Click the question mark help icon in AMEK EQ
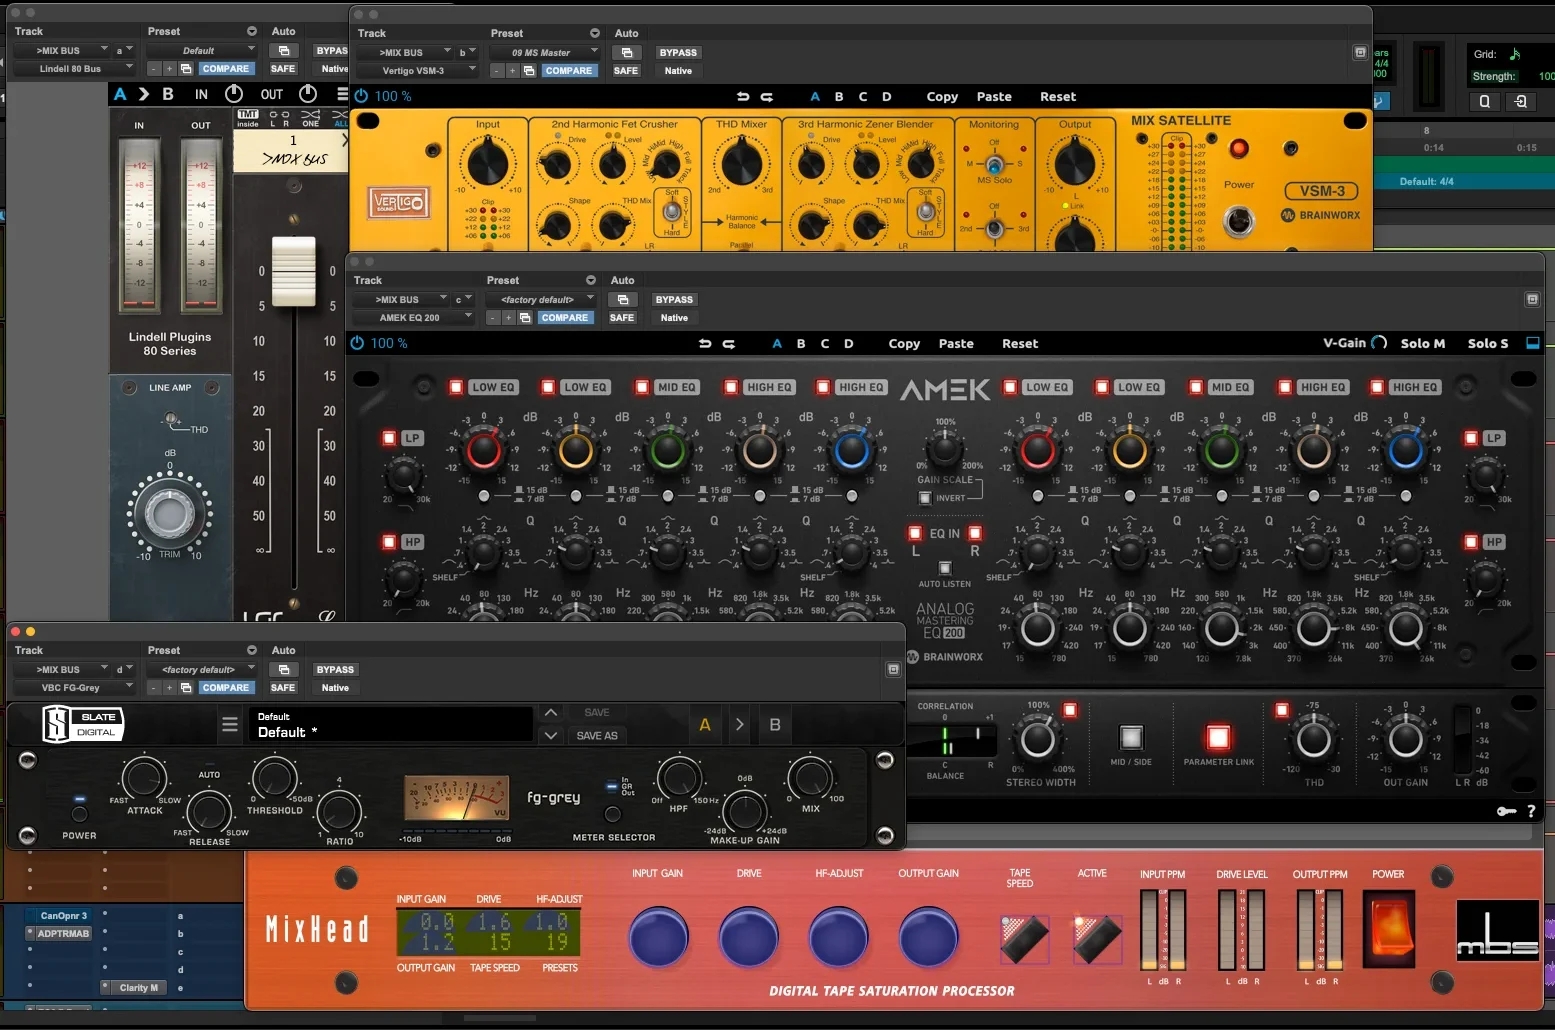 tap(1531, 811)
